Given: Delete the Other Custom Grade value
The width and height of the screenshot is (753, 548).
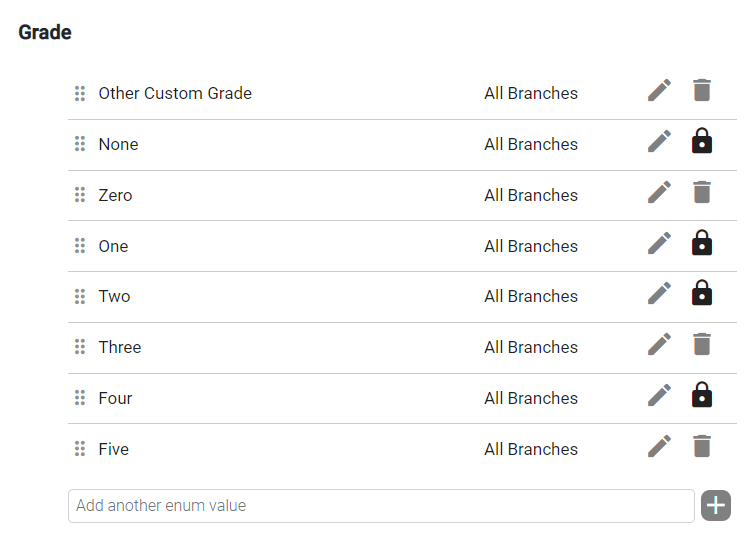Looking at the screenshot, I should (702, 90).
